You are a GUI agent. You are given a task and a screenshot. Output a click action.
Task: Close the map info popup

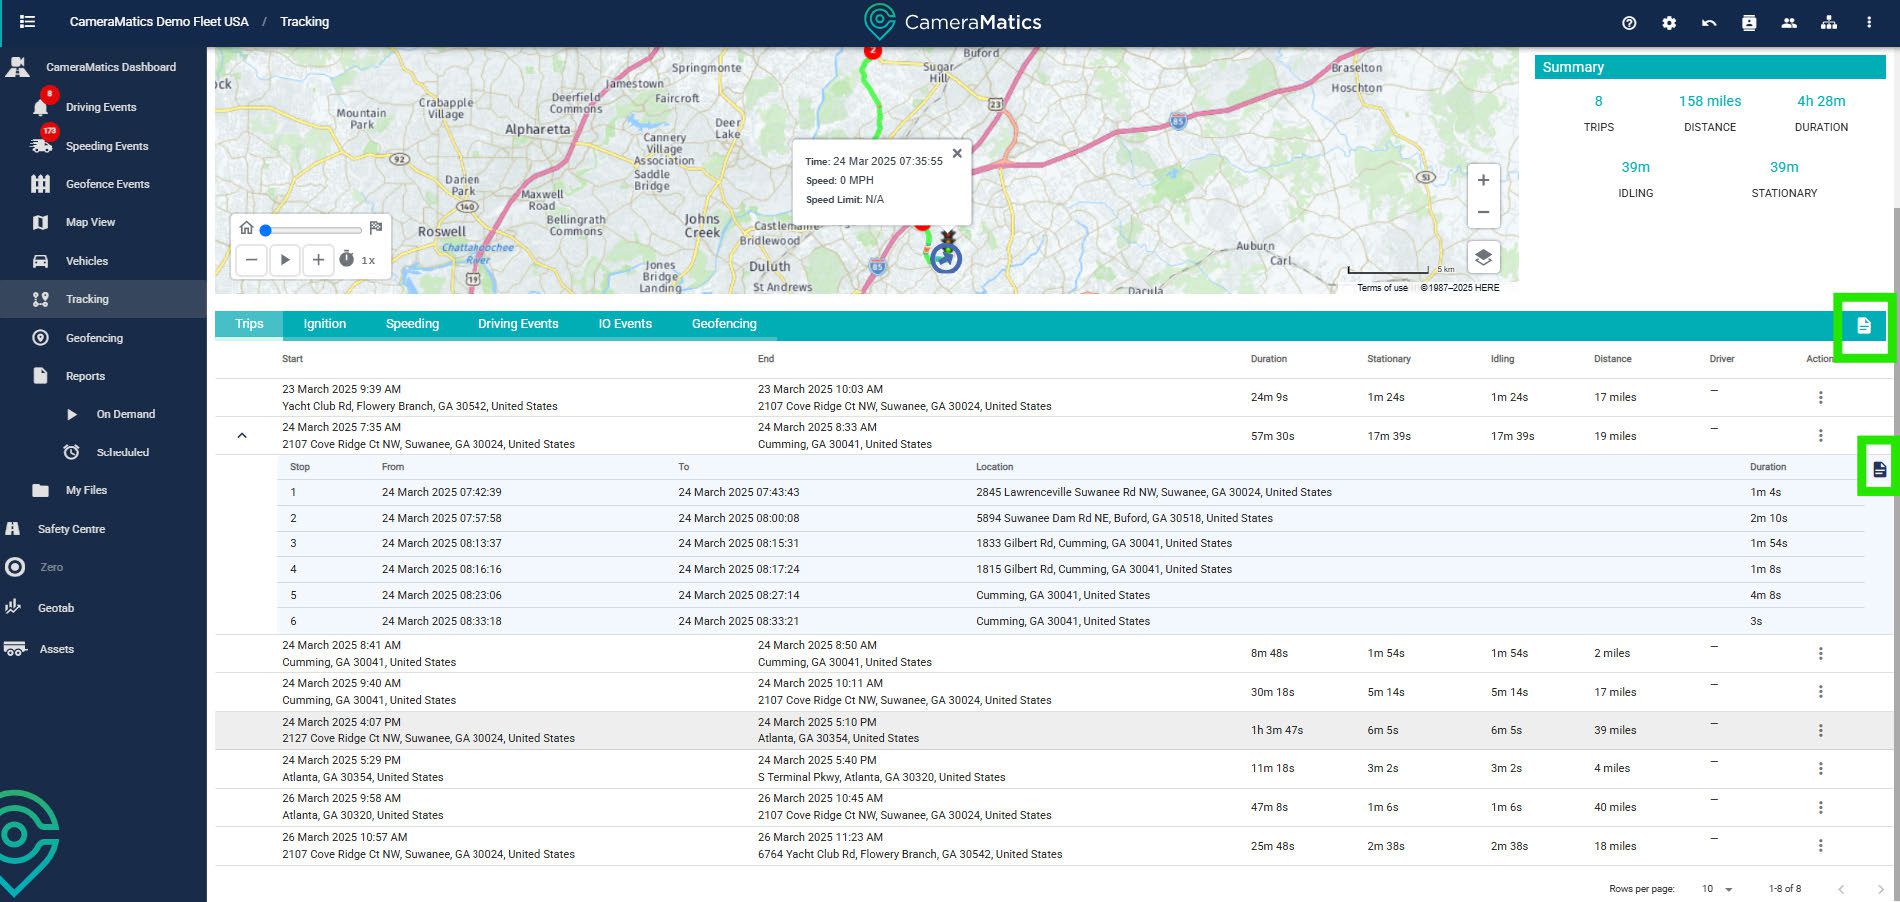pyautogui.click(x=957, y=153)
